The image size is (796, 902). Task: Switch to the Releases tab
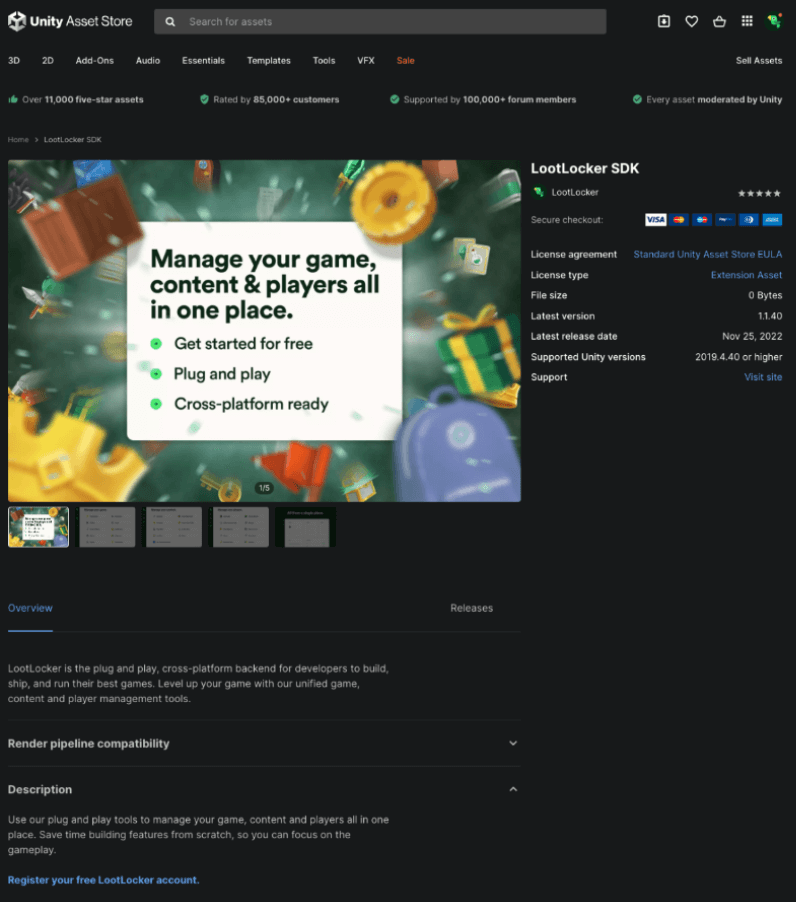472,608
